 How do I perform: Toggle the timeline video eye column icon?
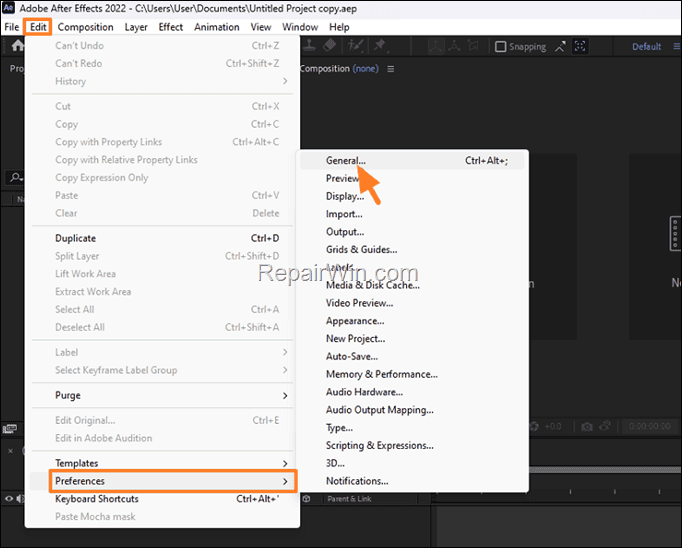pos(9,498)
